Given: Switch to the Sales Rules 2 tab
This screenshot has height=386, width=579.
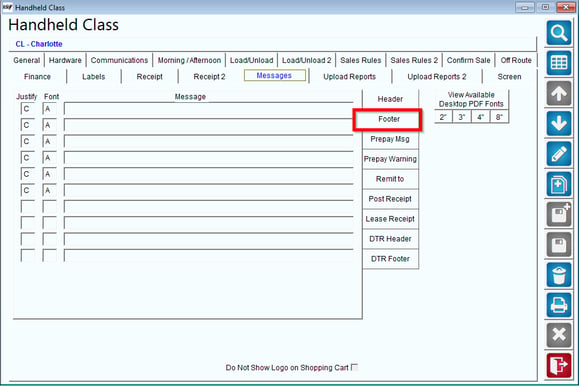Looking at the screenshot, I should pos(414,60).
